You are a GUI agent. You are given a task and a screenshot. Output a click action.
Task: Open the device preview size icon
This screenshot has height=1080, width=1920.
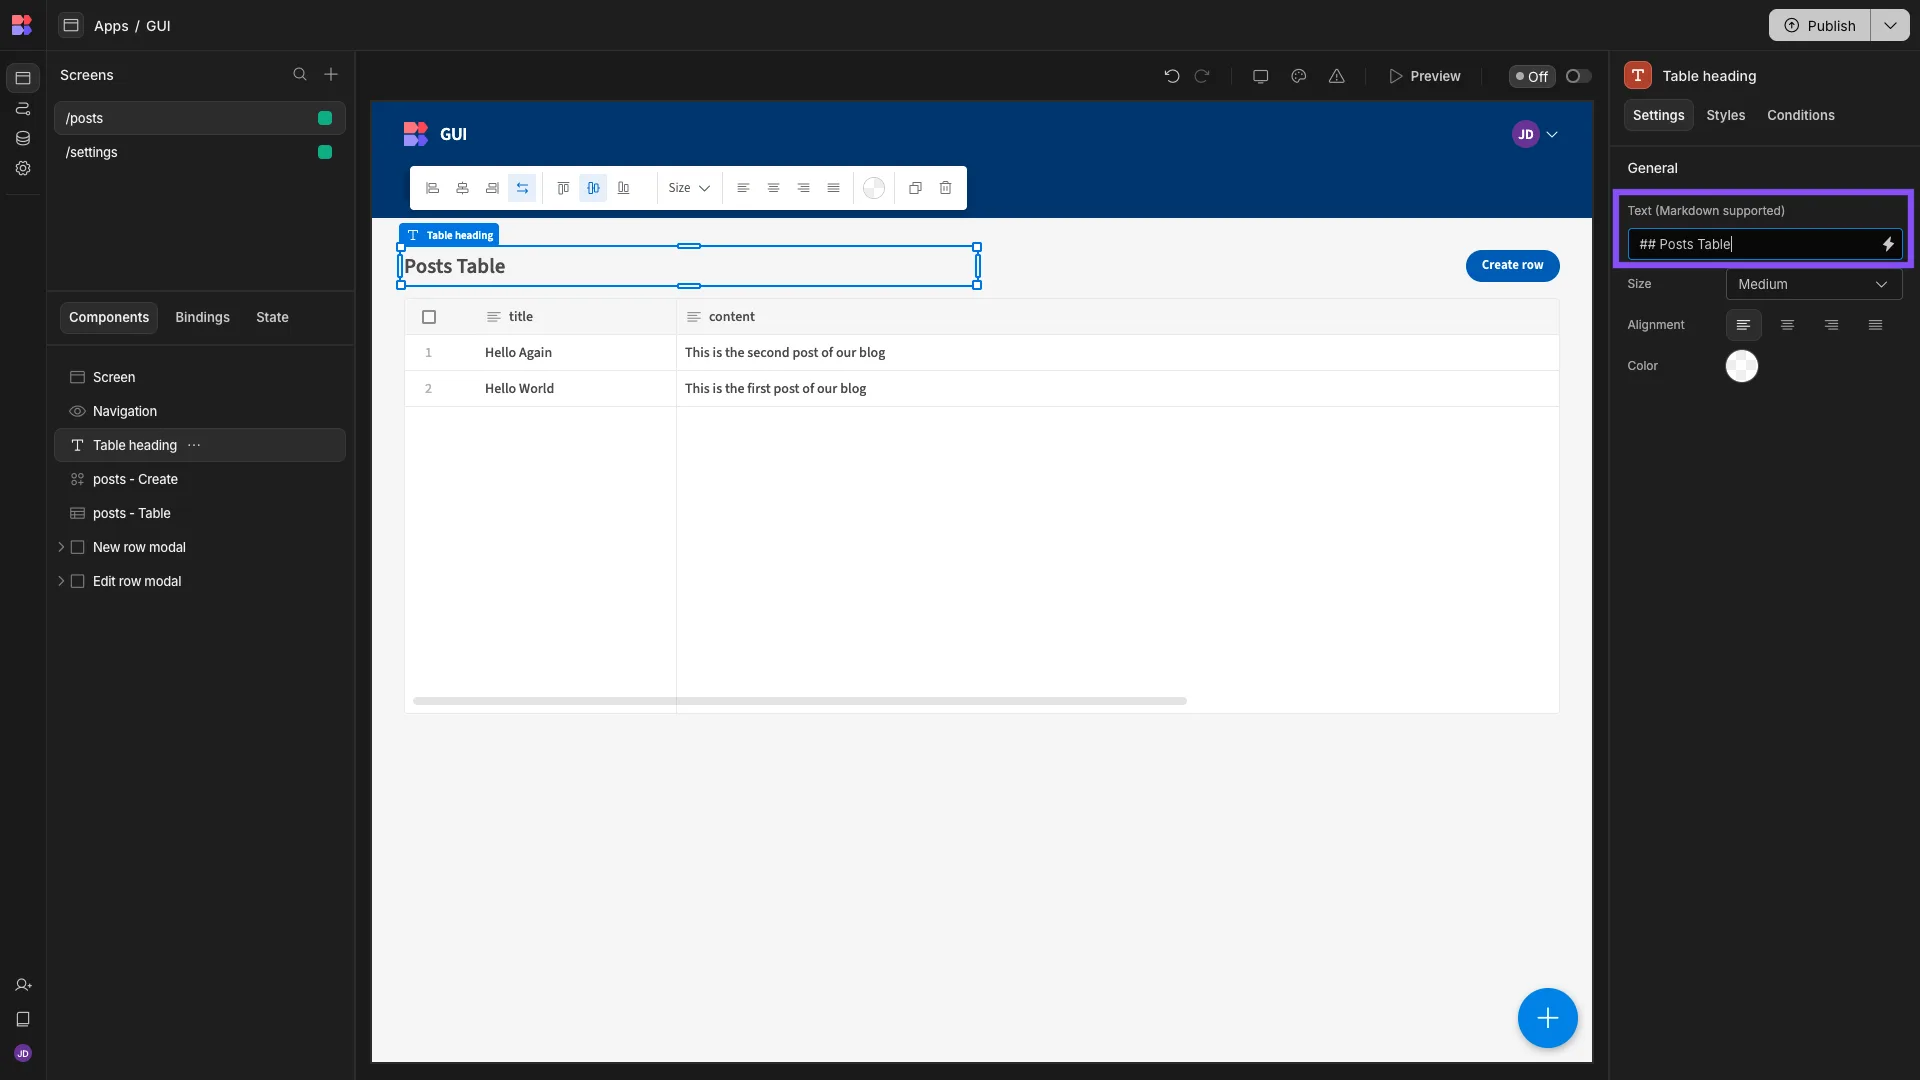1260,76
